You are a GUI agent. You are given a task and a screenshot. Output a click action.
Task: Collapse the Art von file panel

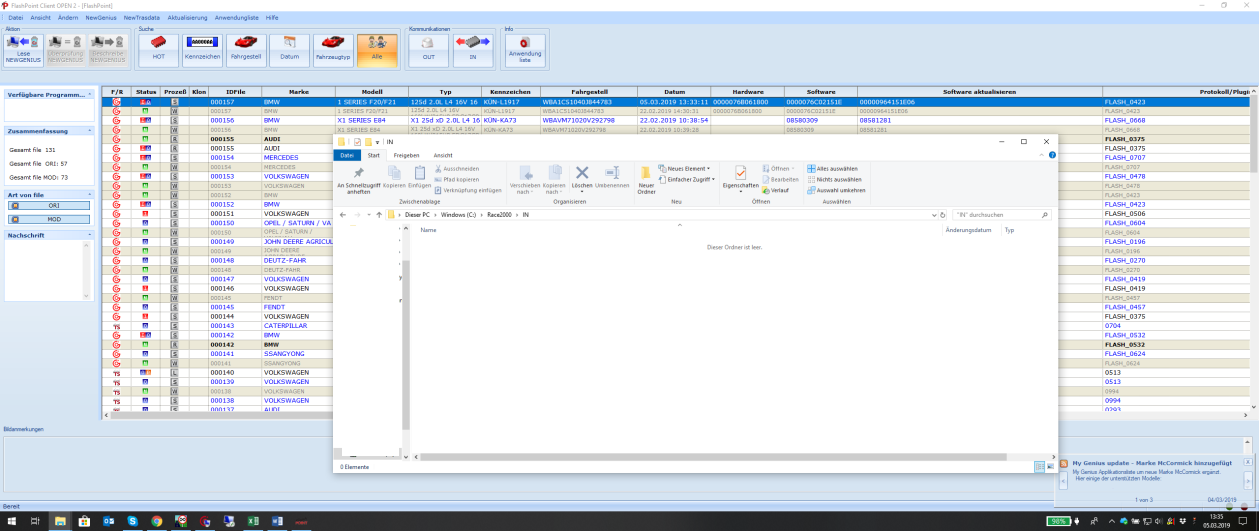coord(90,194)
